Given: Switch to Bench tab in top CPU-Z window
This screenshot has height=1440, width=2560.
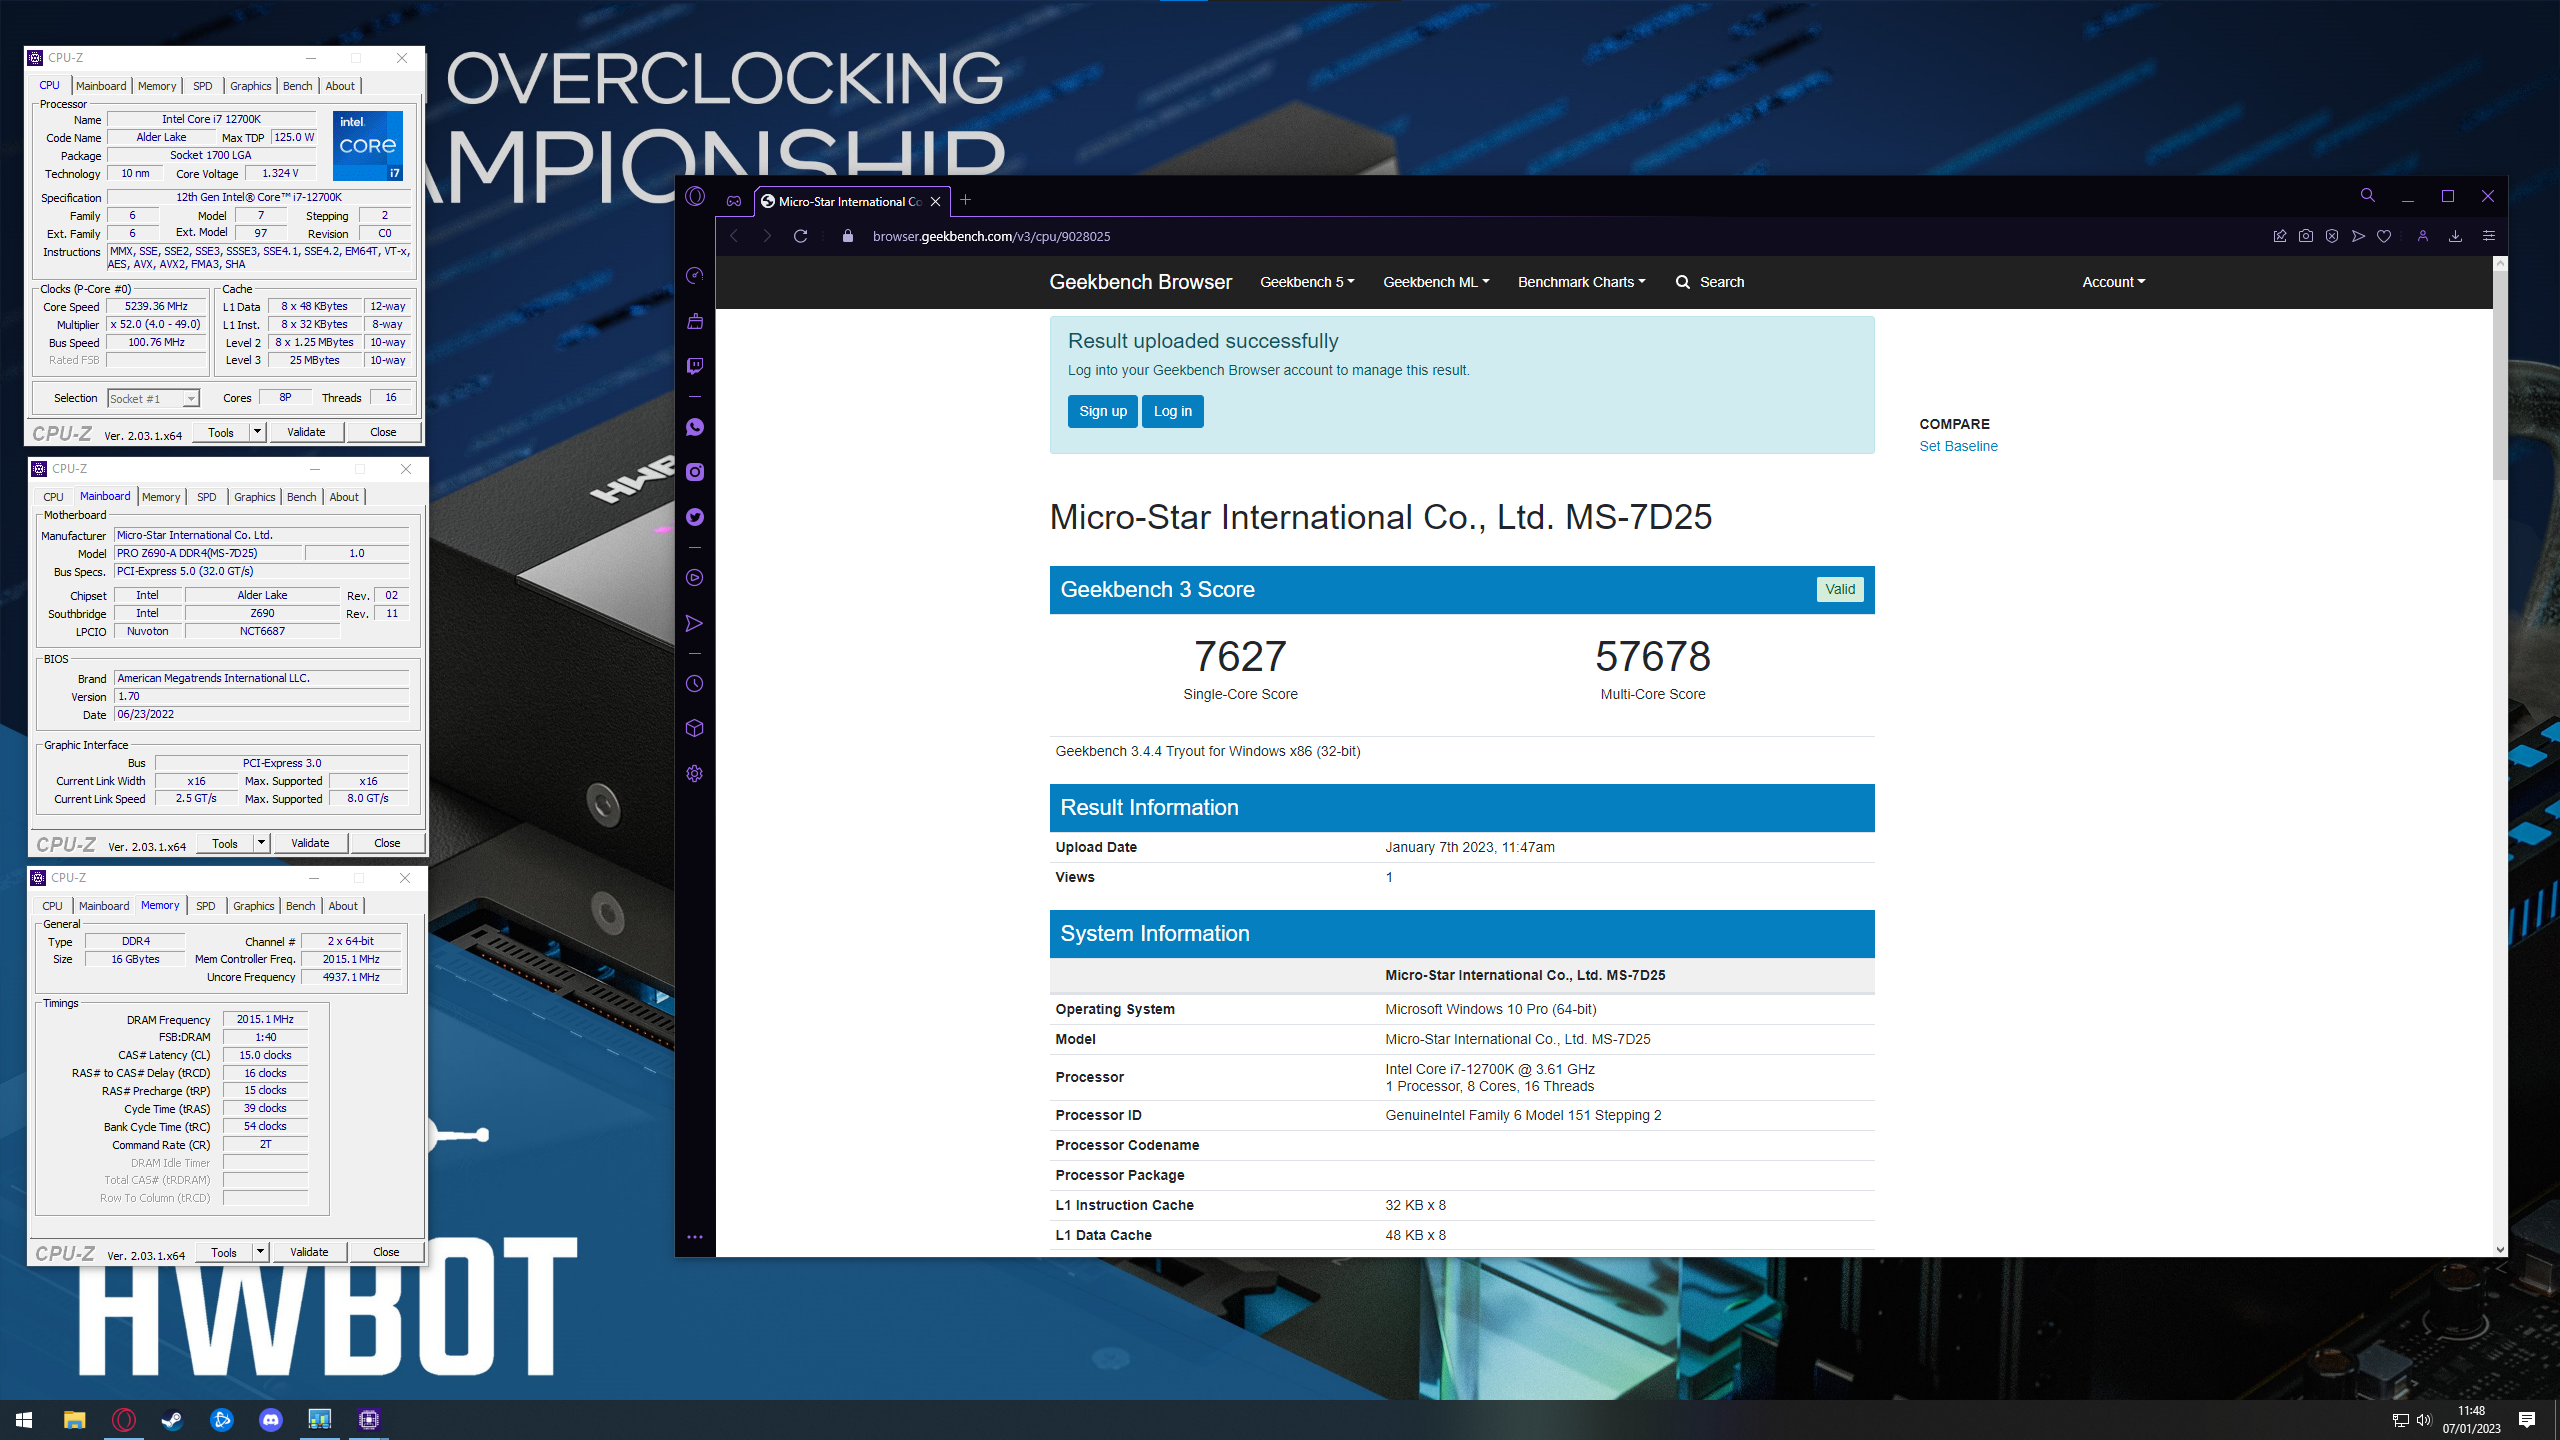Looking at the screenshot, I should coord(297,86).
